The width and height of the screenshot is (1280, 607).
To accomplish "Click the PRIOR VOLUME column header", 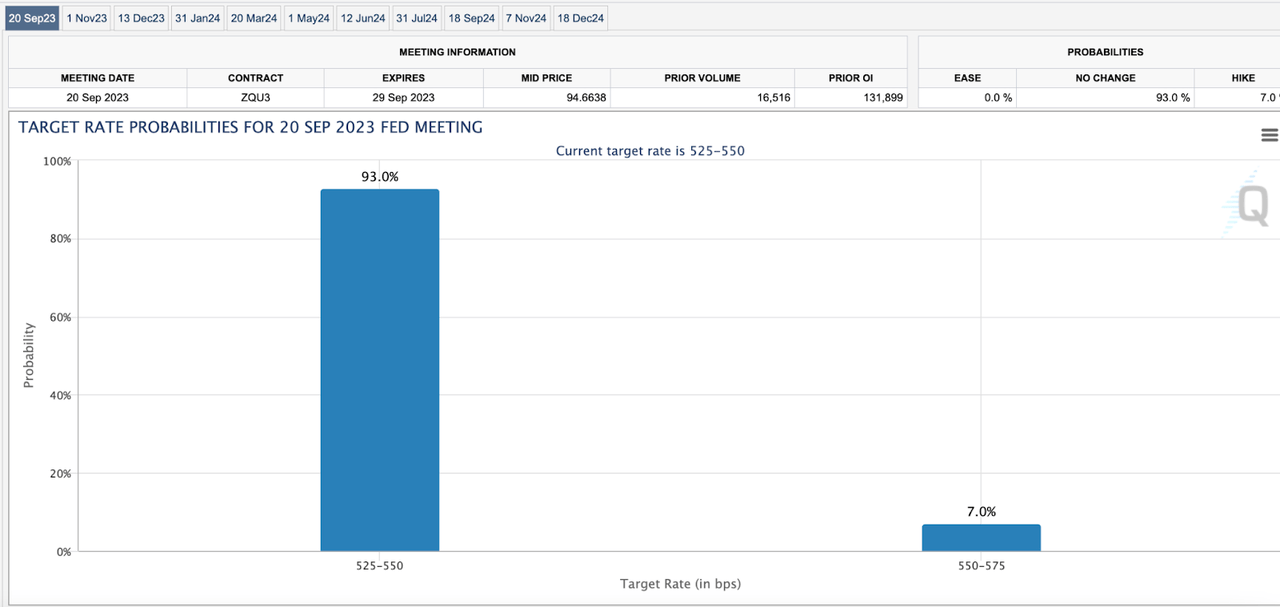I will pyautogui.click(x=702, y=78).
